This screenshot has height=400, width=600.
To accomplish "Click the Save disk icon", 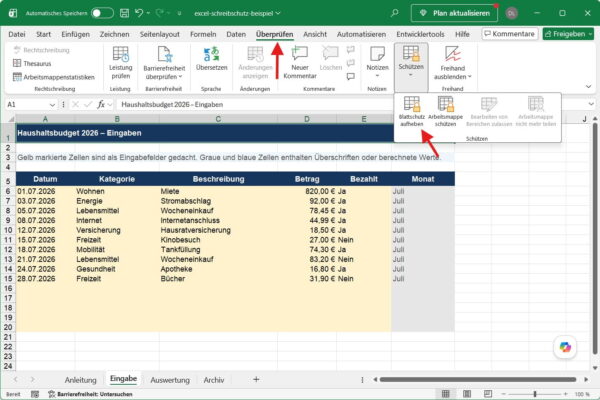I will point(124,13).
